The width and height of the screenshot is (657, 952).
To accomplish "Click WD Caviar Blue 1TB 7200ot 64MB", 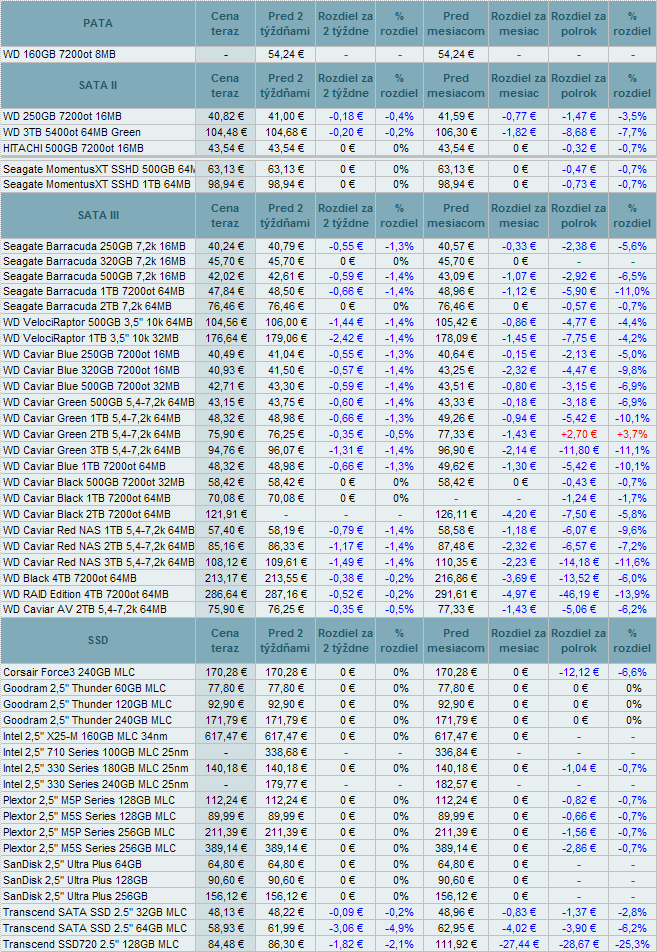I will click(84, 466).
